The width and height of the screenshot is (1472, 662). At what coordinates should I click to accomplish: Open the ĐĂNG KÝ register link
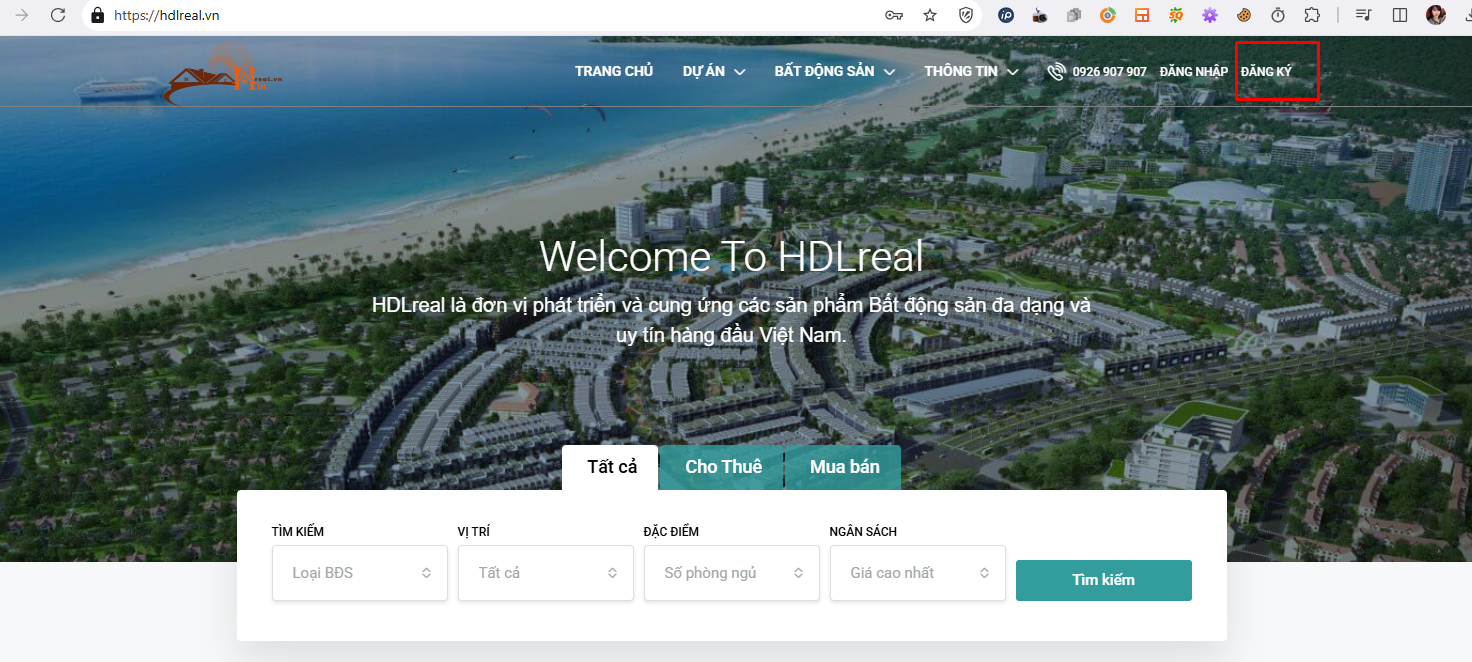1266,72
